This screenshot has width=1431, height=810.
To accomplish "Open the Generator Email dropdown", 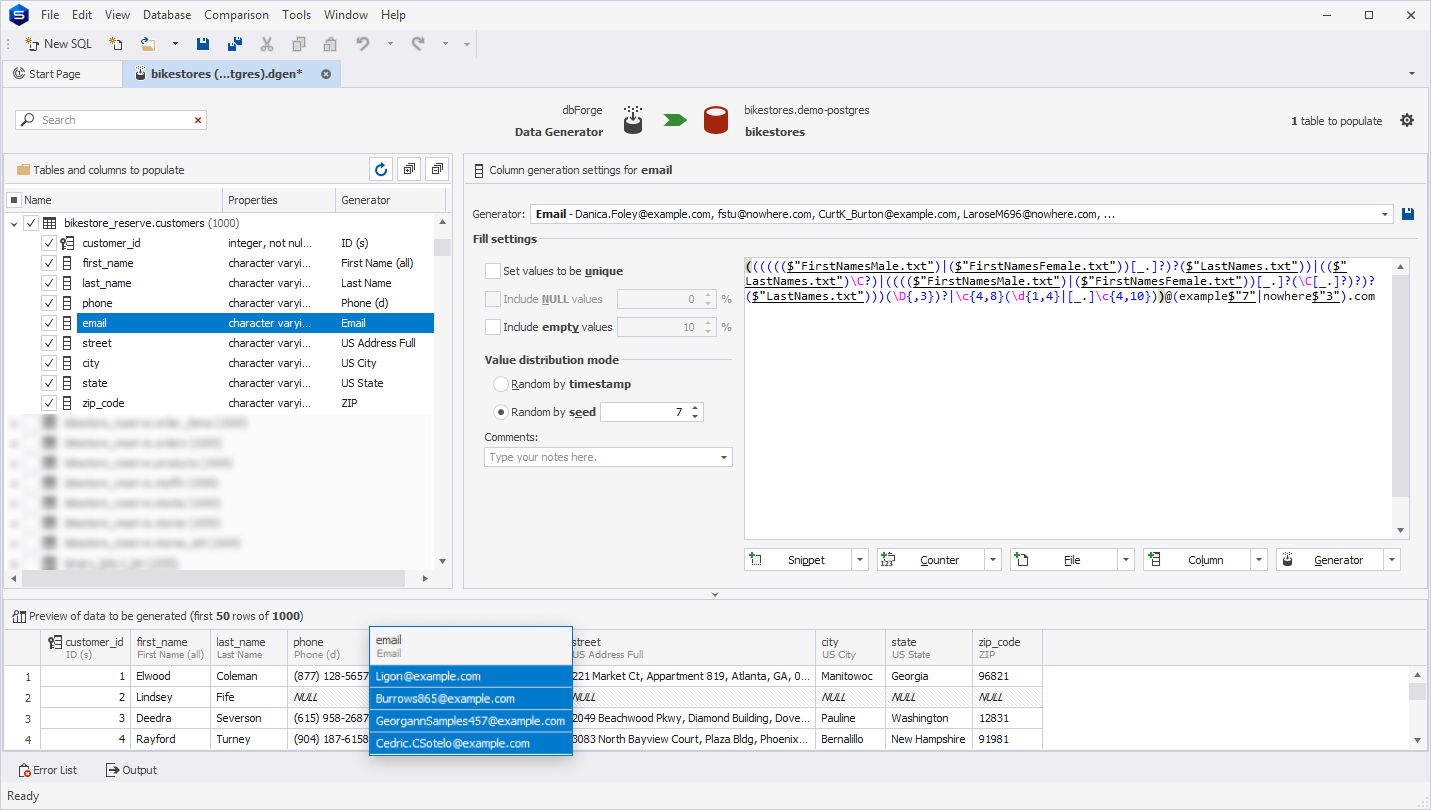I will (1385, 214).
